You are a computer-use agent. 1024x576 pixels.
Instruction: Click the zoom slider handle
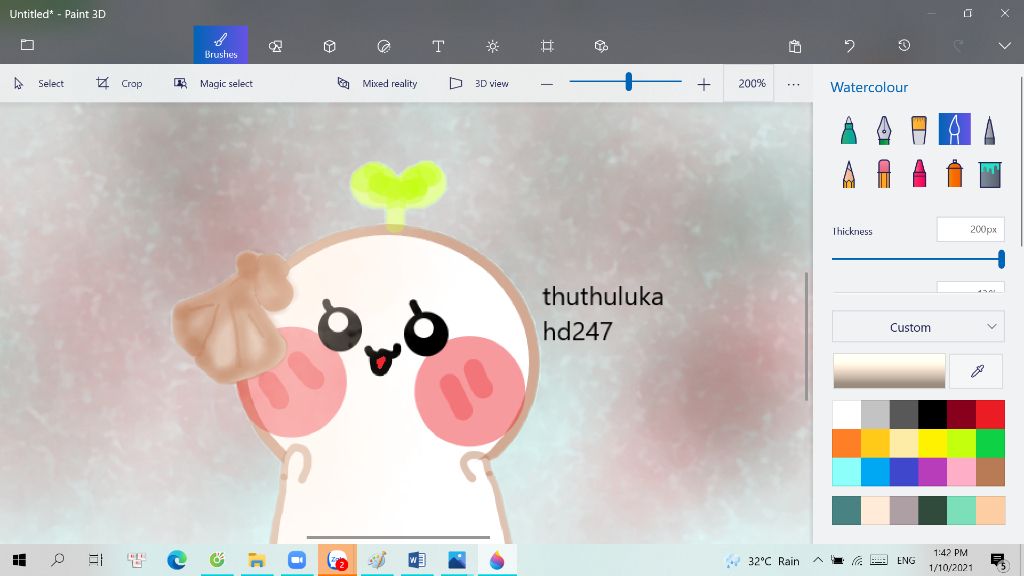[x=628, y=82]
